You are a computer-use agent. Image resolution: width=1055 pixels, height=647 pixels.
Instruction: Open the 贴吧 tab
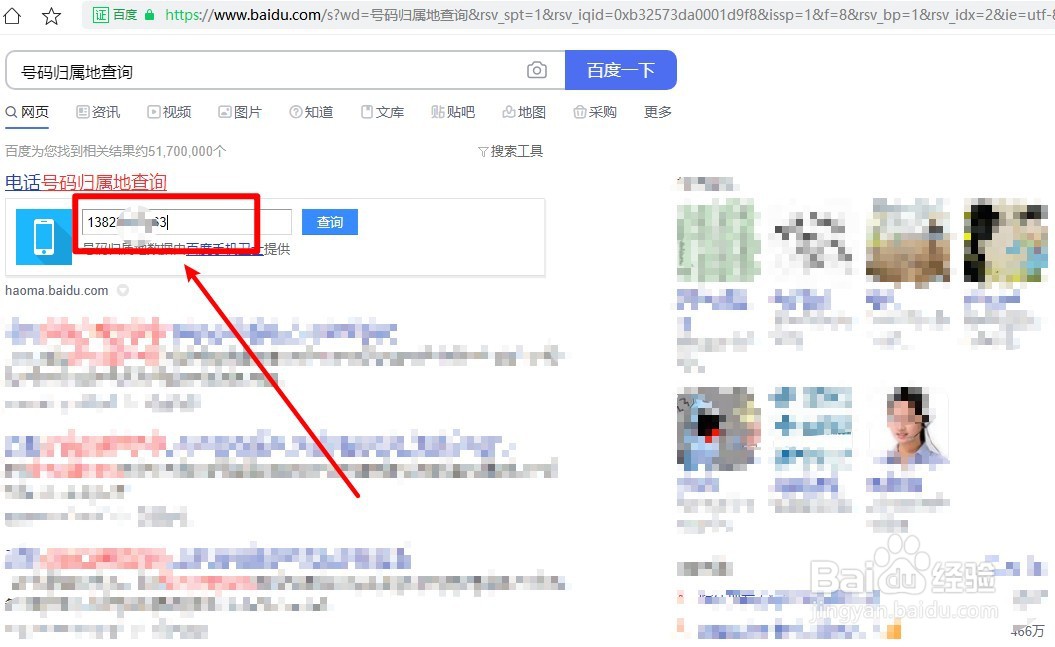453,112
